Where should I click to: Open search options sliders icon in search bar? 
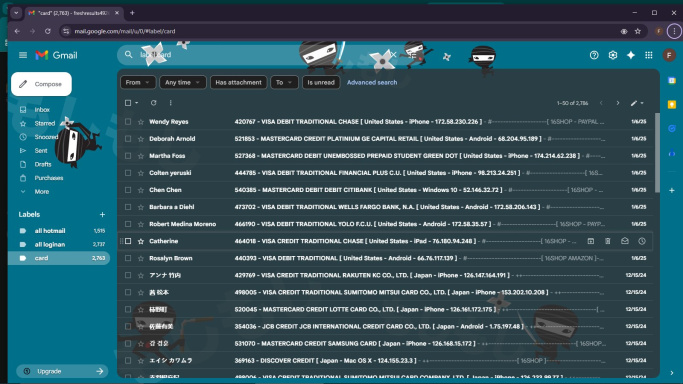(413, 54)
